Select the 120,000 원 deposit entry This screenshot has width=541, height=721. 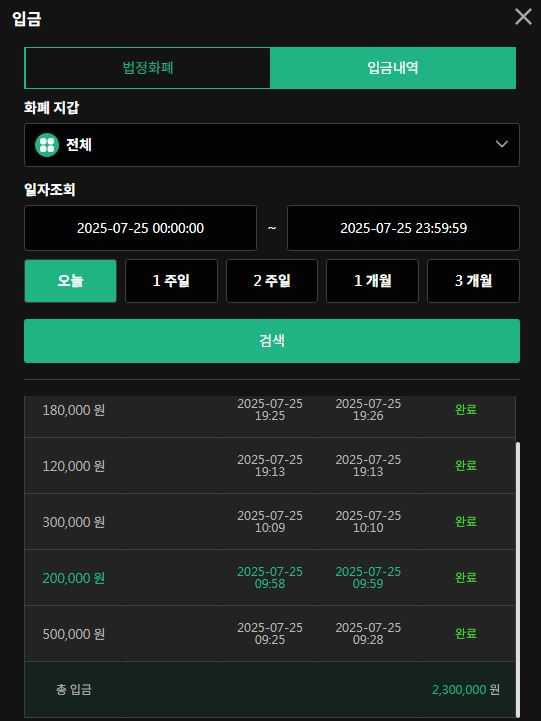coord(270,465)
